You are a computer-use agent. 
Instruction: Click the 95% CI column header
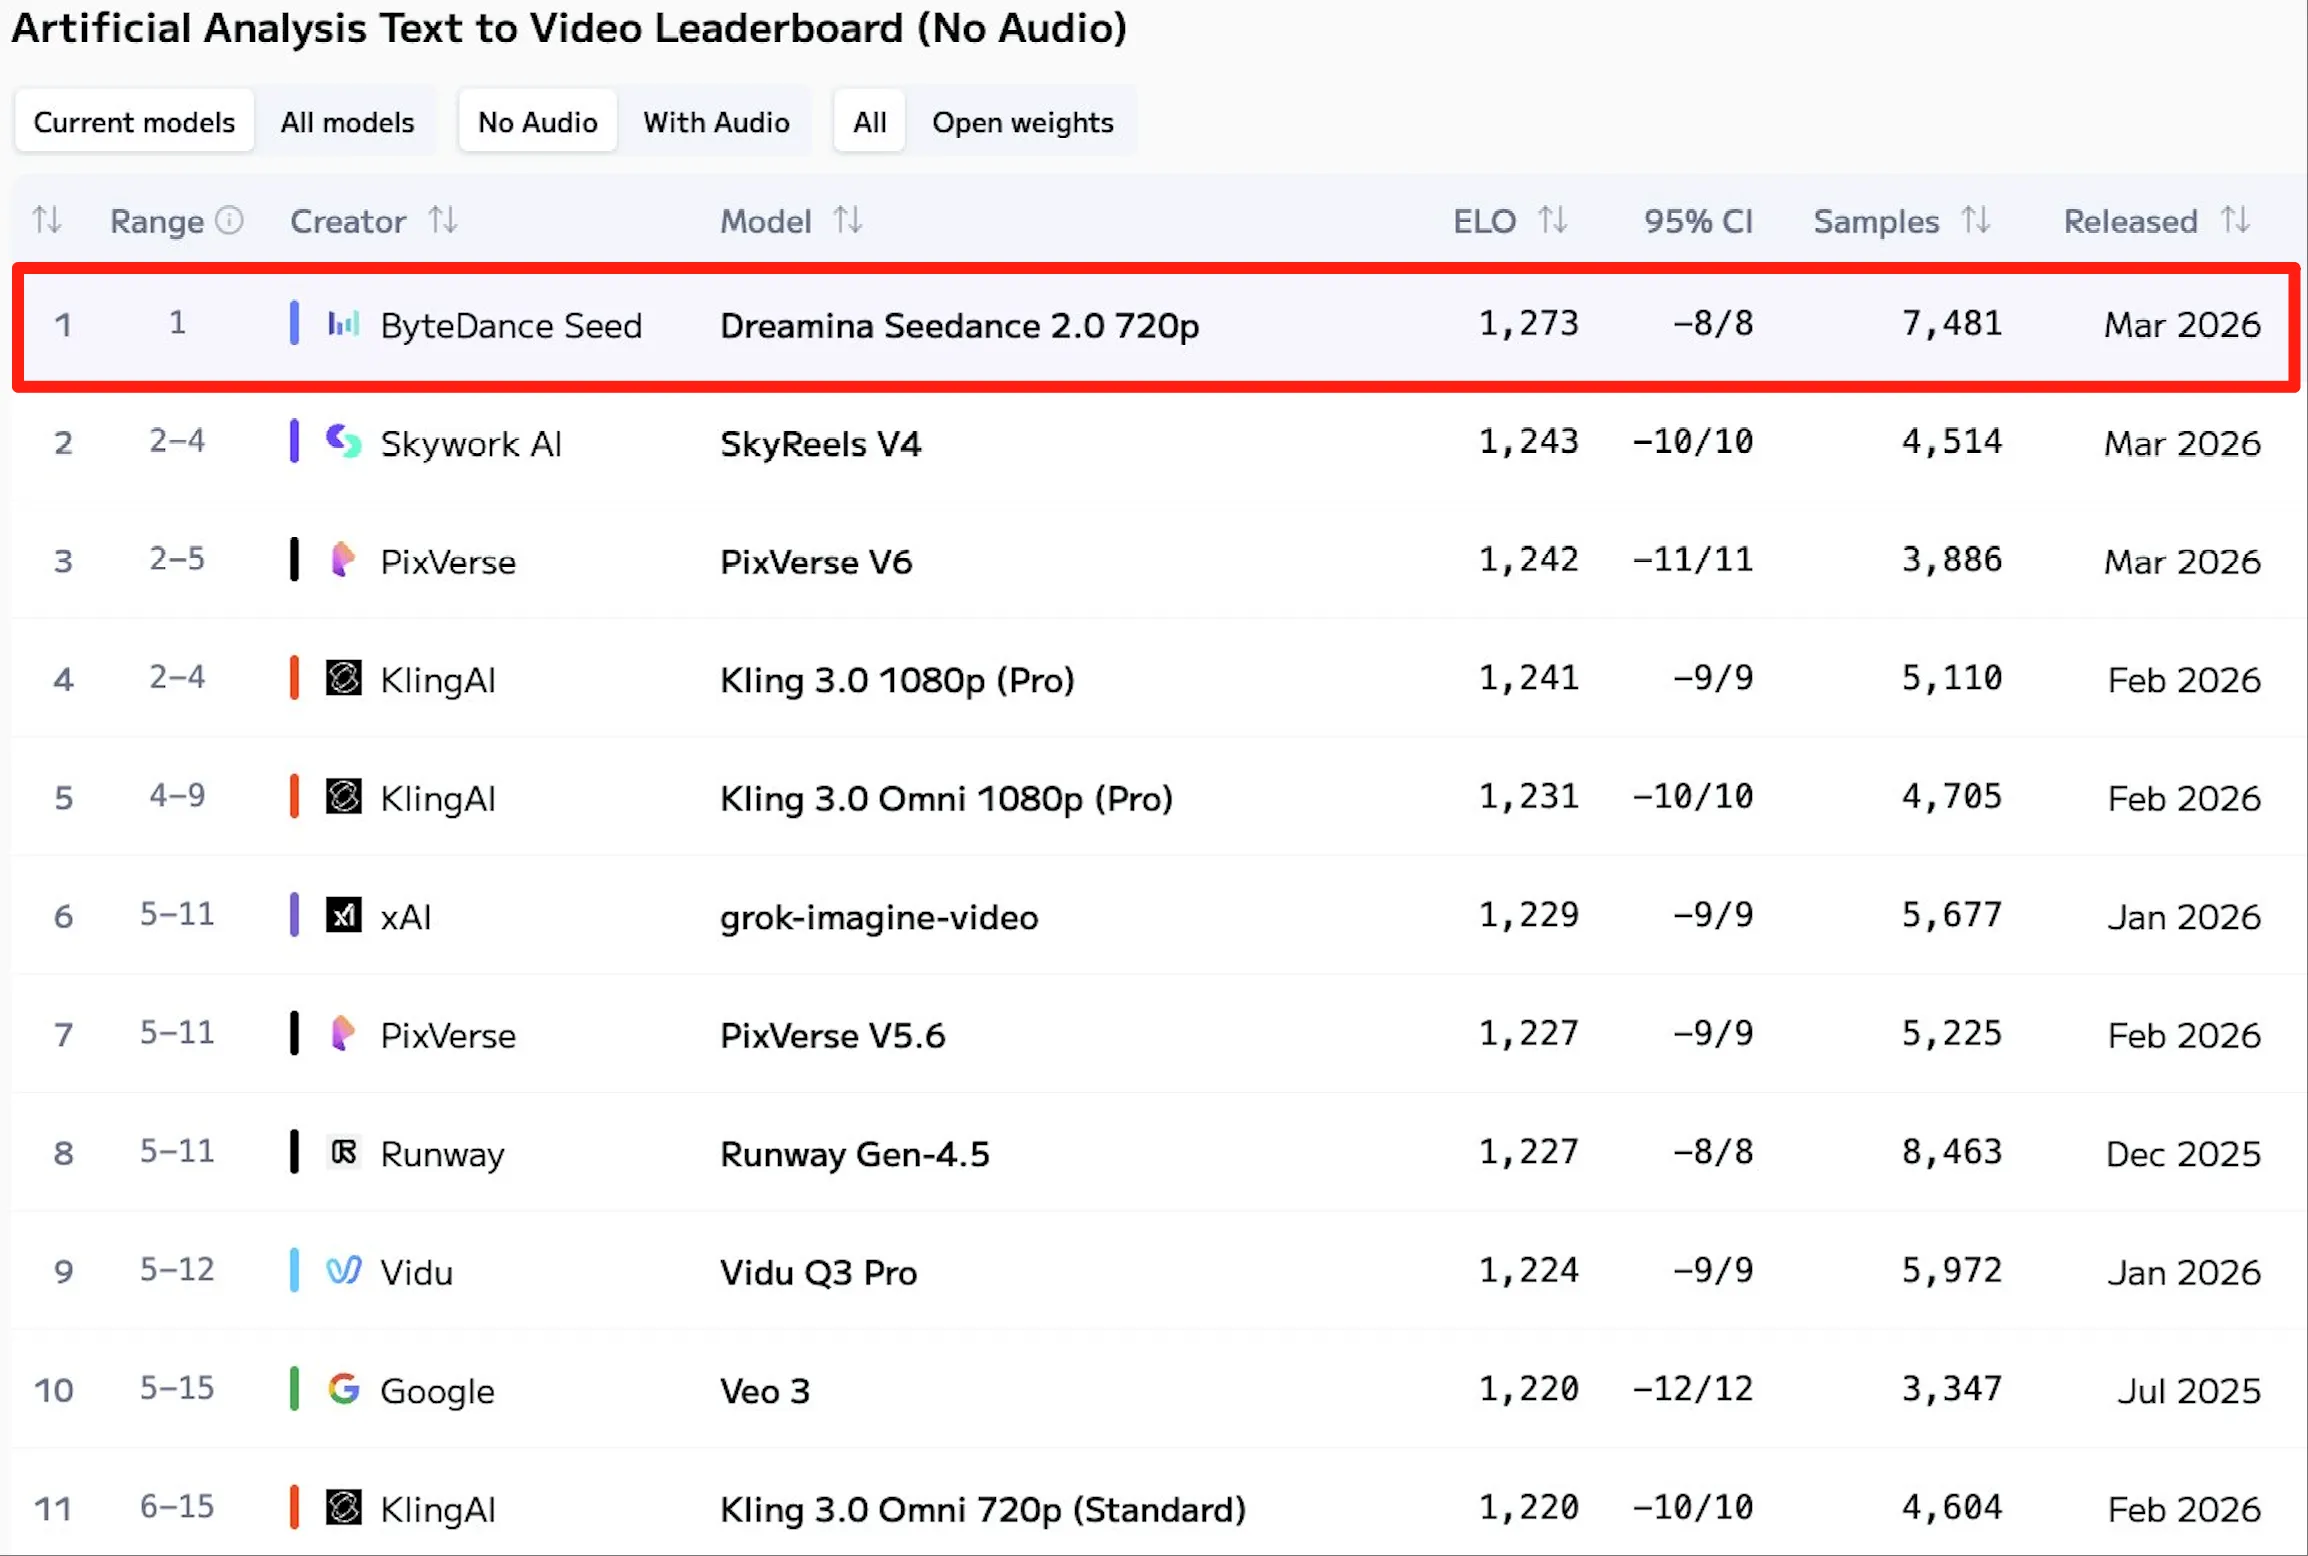[x=1698, y=221]
